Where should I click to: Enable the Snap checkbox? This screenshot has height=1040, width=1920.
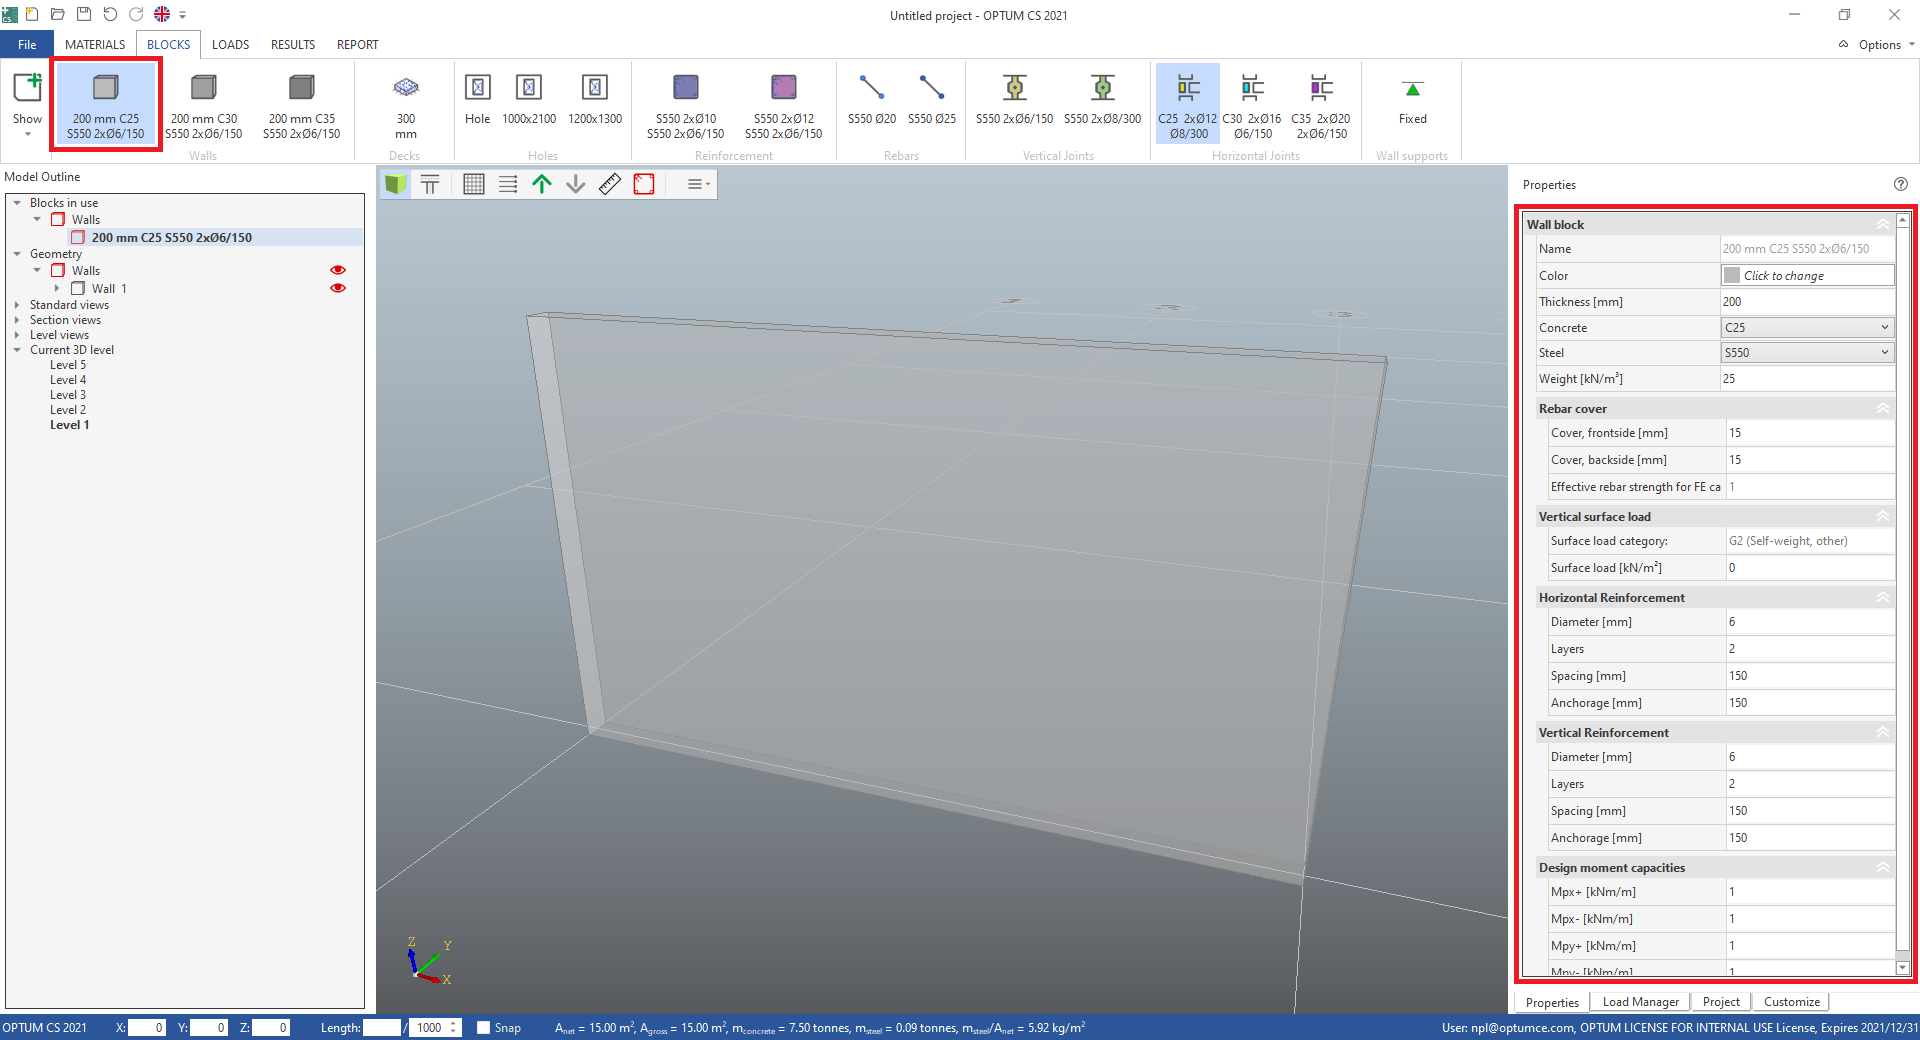click(x=483, y=1027)
